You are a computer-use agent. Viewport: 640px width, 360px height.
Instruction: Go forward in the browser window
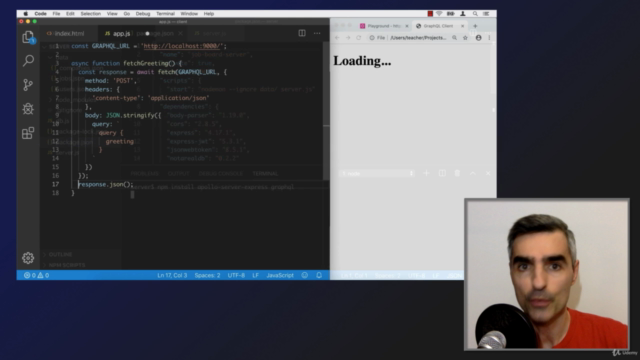point(348,38)
